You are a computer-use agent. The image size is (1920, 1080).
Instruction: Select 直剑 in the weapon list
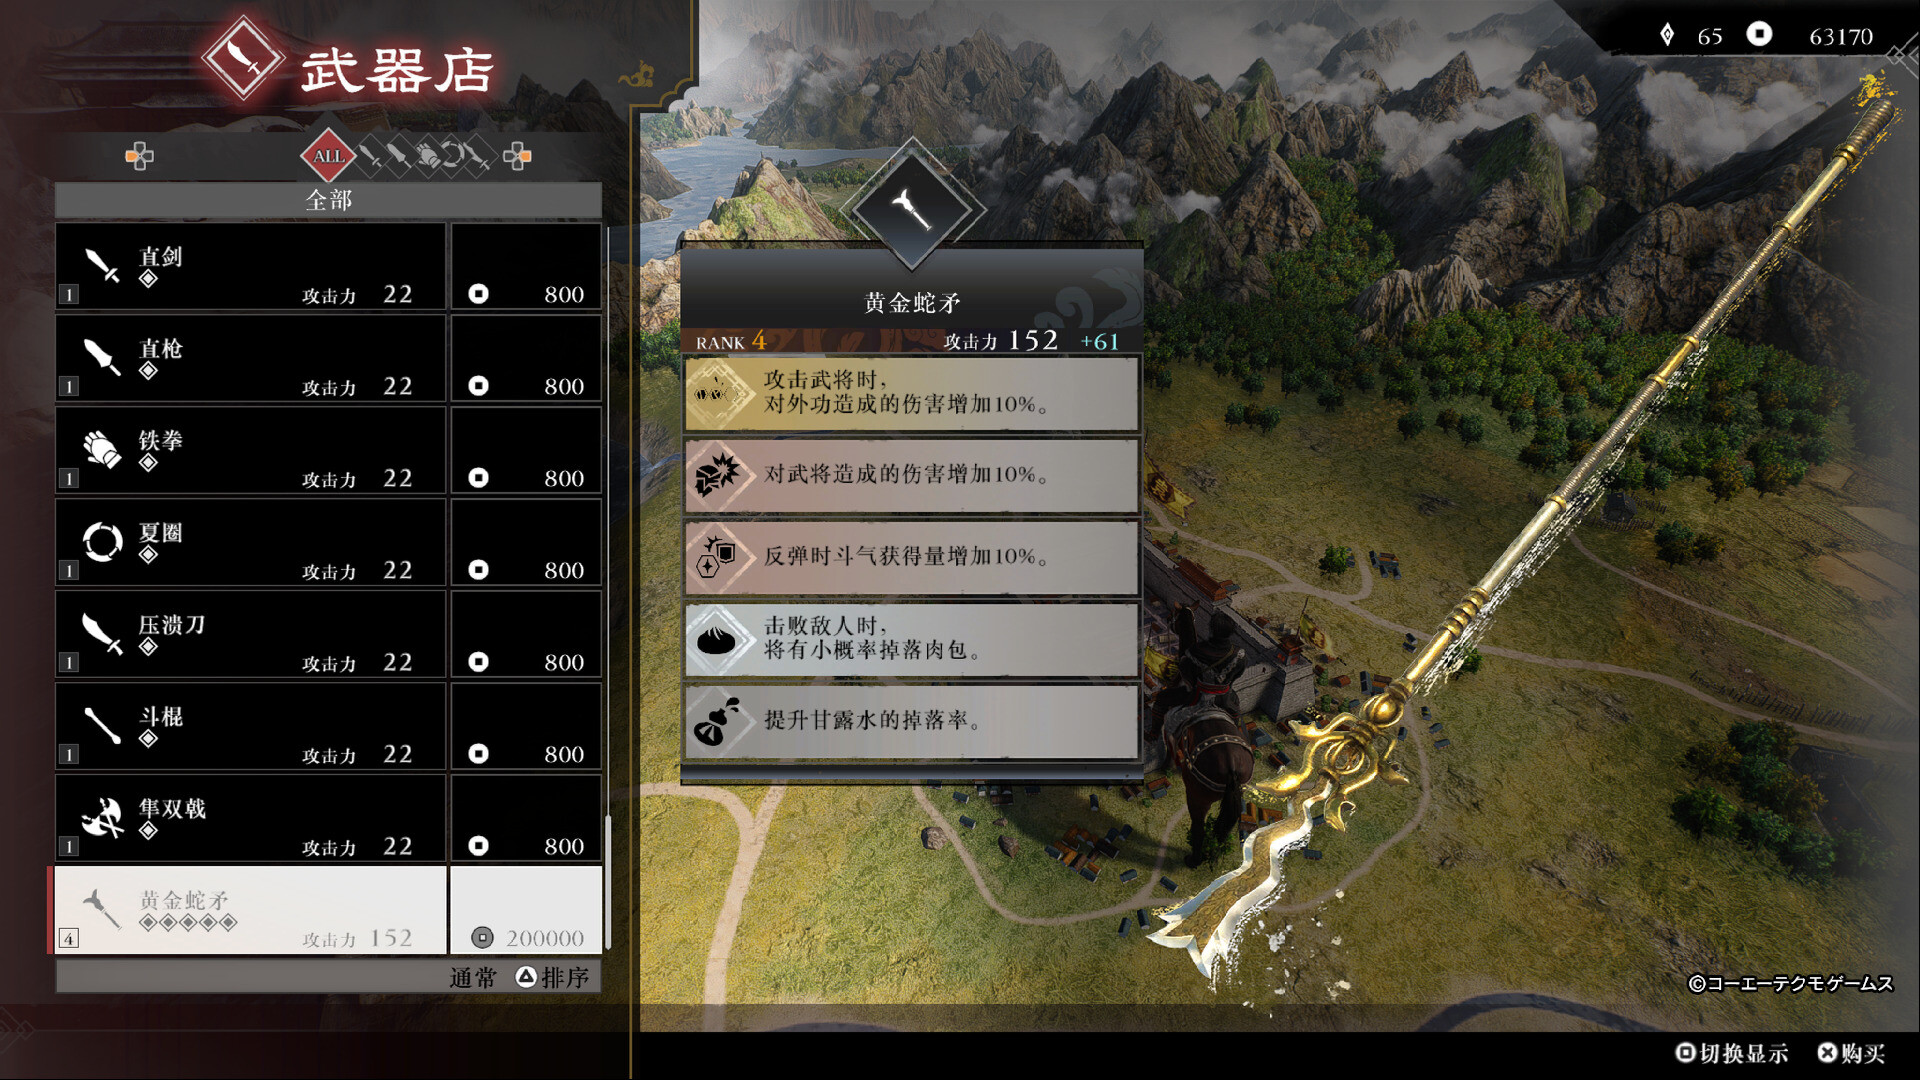[x=250, y=267]
